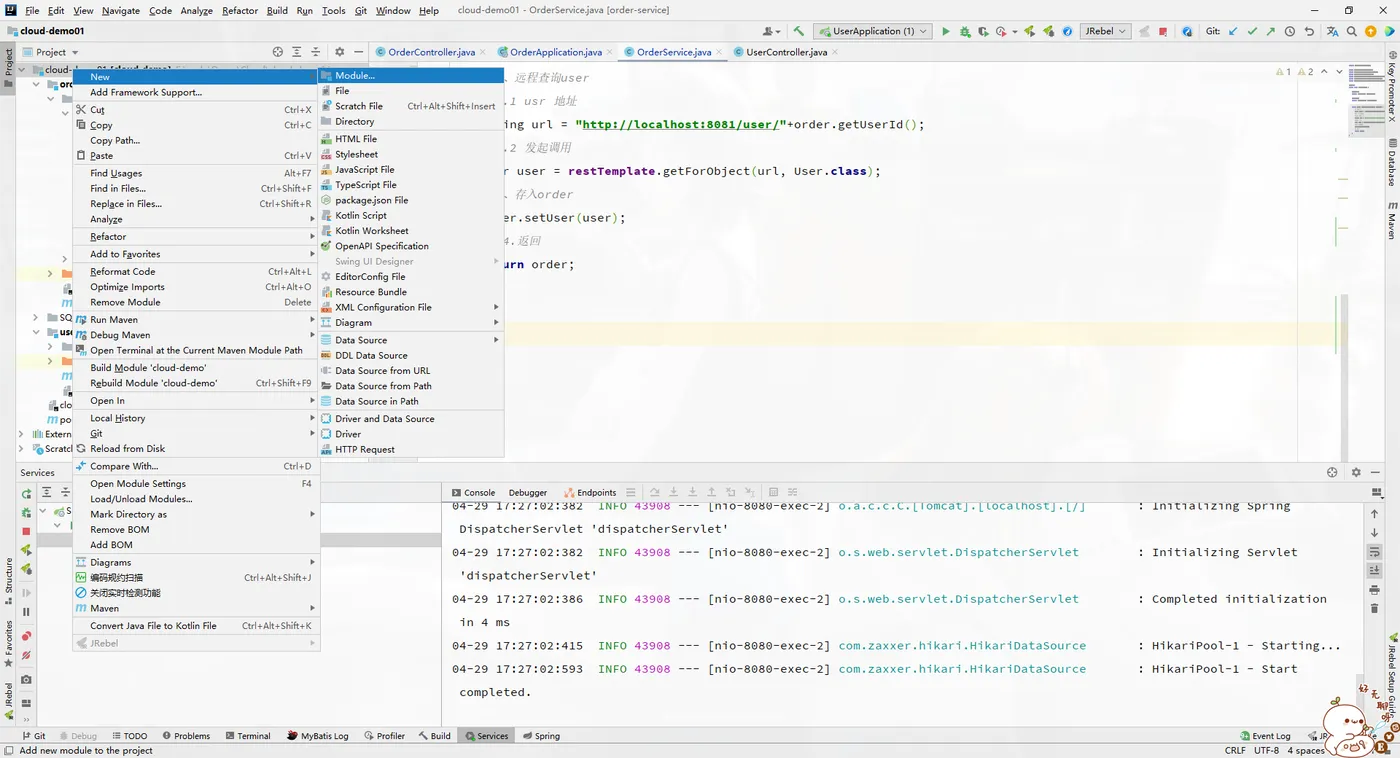Click the Rerun icon in the Services panel
The width and height of the screenshot is (1400, 758).
tap(27, 493)
